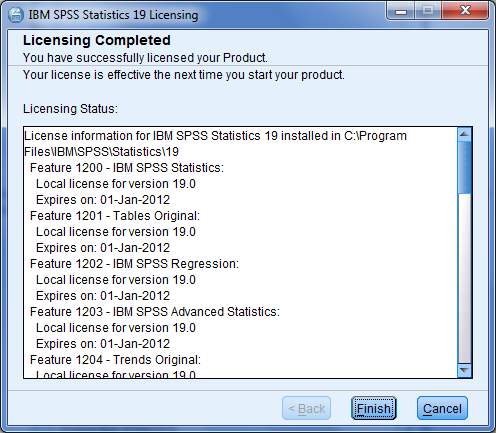Close the Licensing window with X

(x=465, y=11)
